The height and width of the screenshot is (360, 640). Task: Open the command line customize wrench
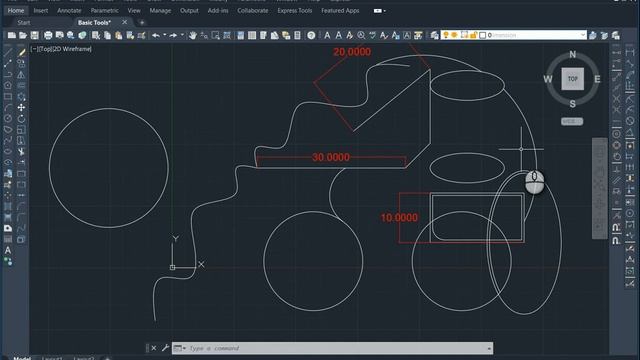(165, 348)
